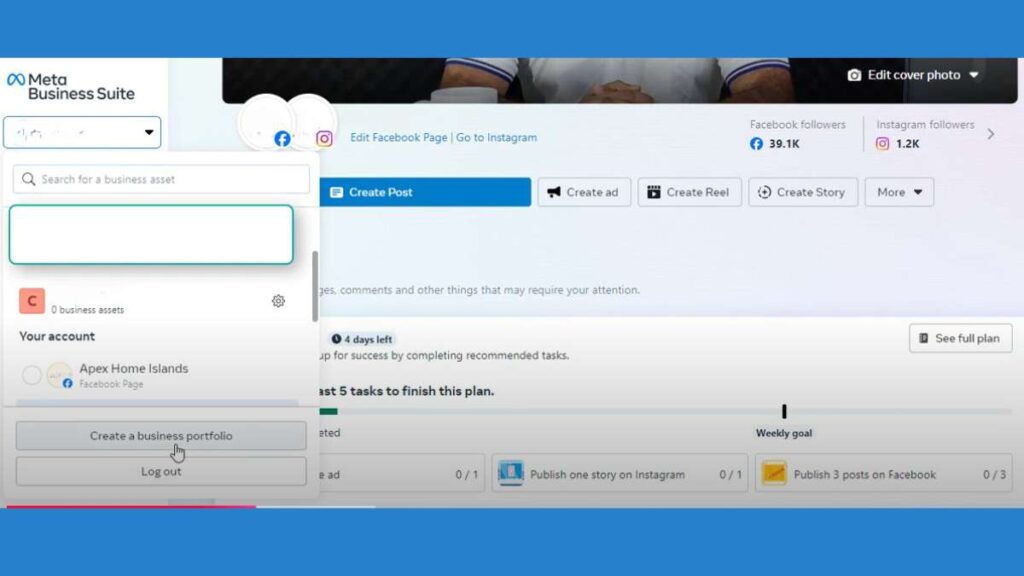Viewport: 1024px width, 576px height.
Task: Open settings gear for business portfolio
Action: 278,301
